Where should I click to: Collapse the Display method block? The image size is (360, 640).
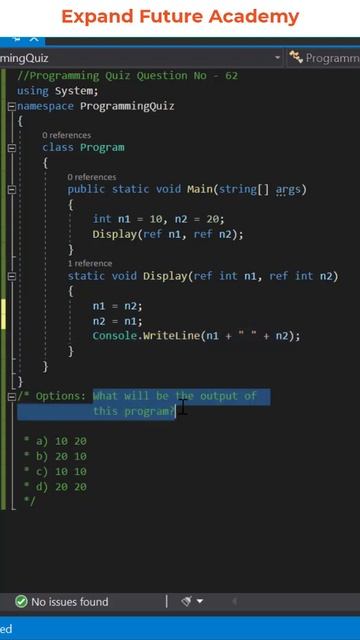[12, 276]
